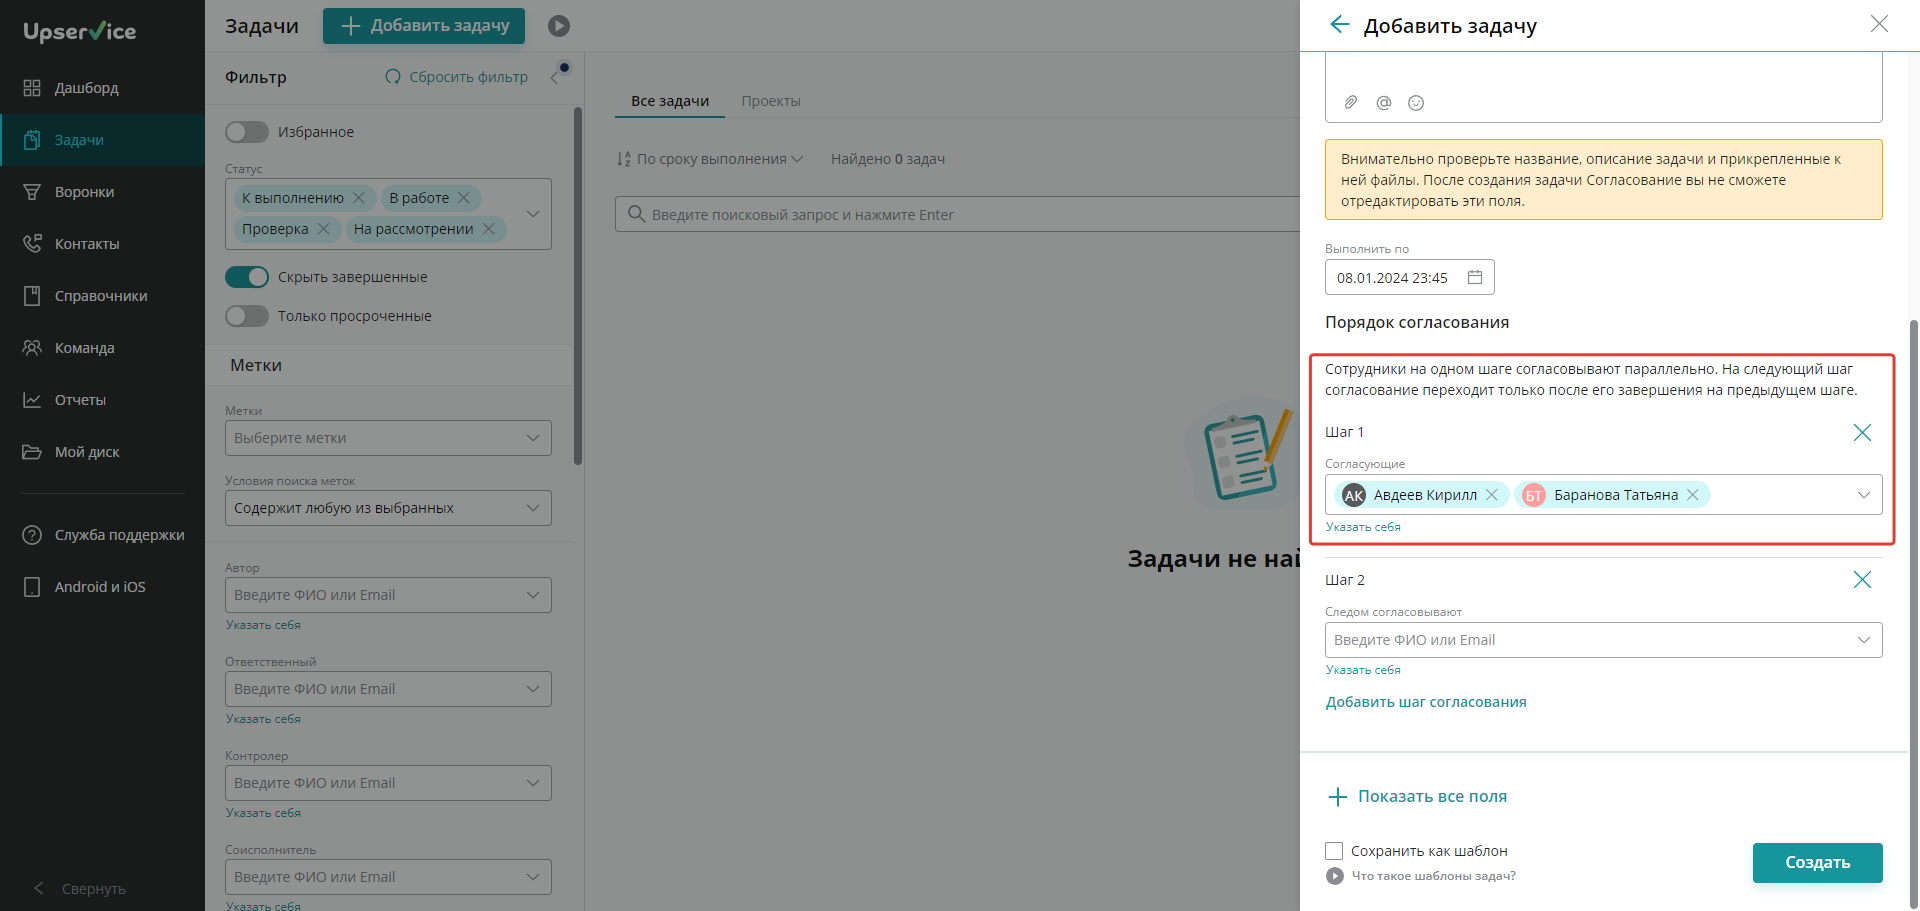Switch to Проекты tab
This screenshot has width=1920, height=911.
(771, 101)
